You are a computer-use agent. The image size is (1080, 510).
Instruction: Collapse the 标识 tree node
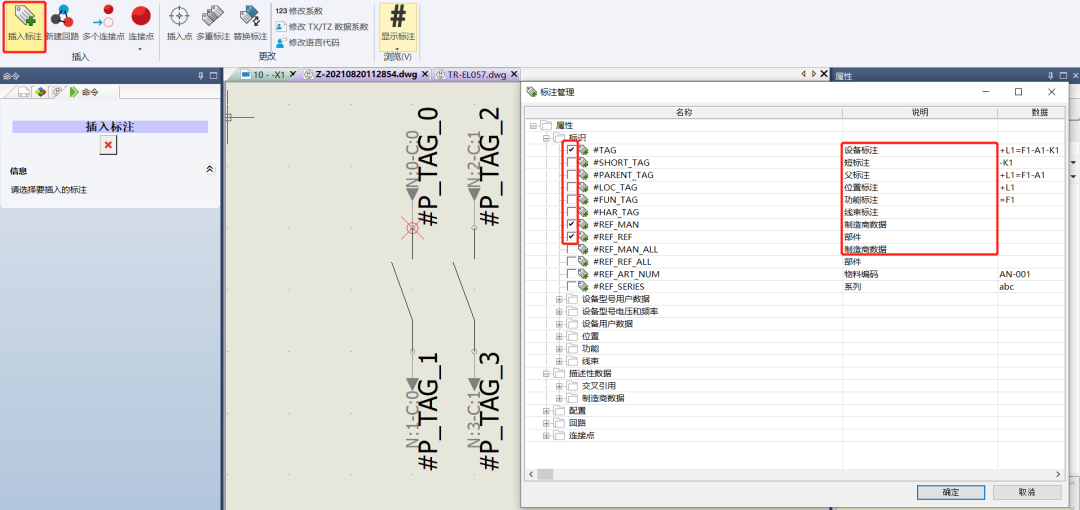coord(546,137)
